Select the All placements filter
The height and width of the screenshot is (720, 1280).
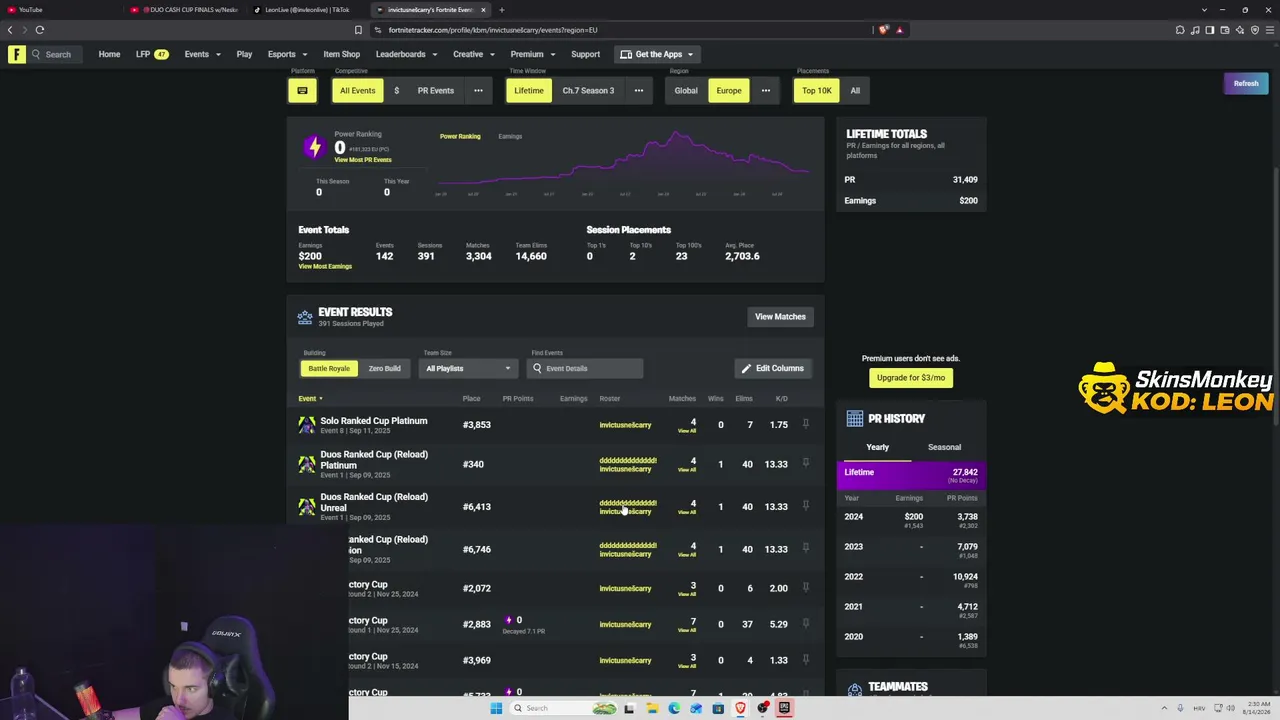coord(855,90)
